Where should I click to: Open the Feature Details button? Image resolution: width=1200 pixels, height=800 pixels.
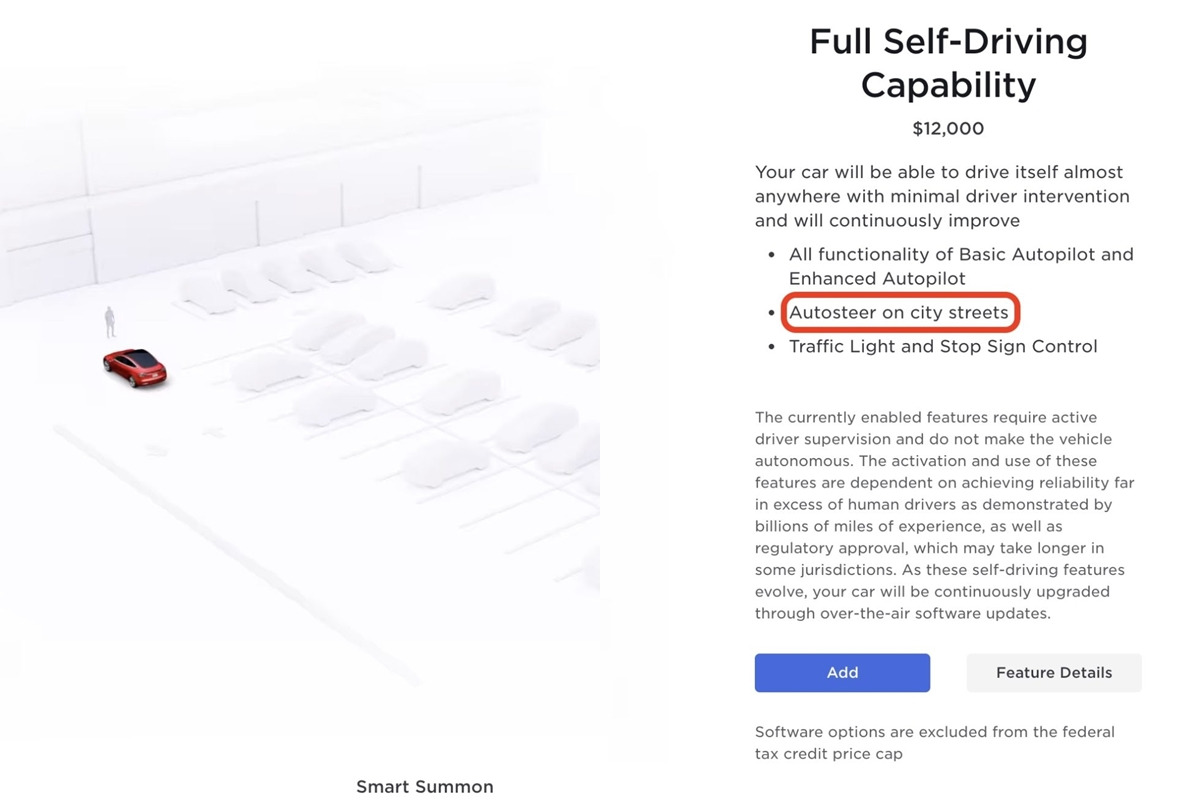pos(1053,673)
